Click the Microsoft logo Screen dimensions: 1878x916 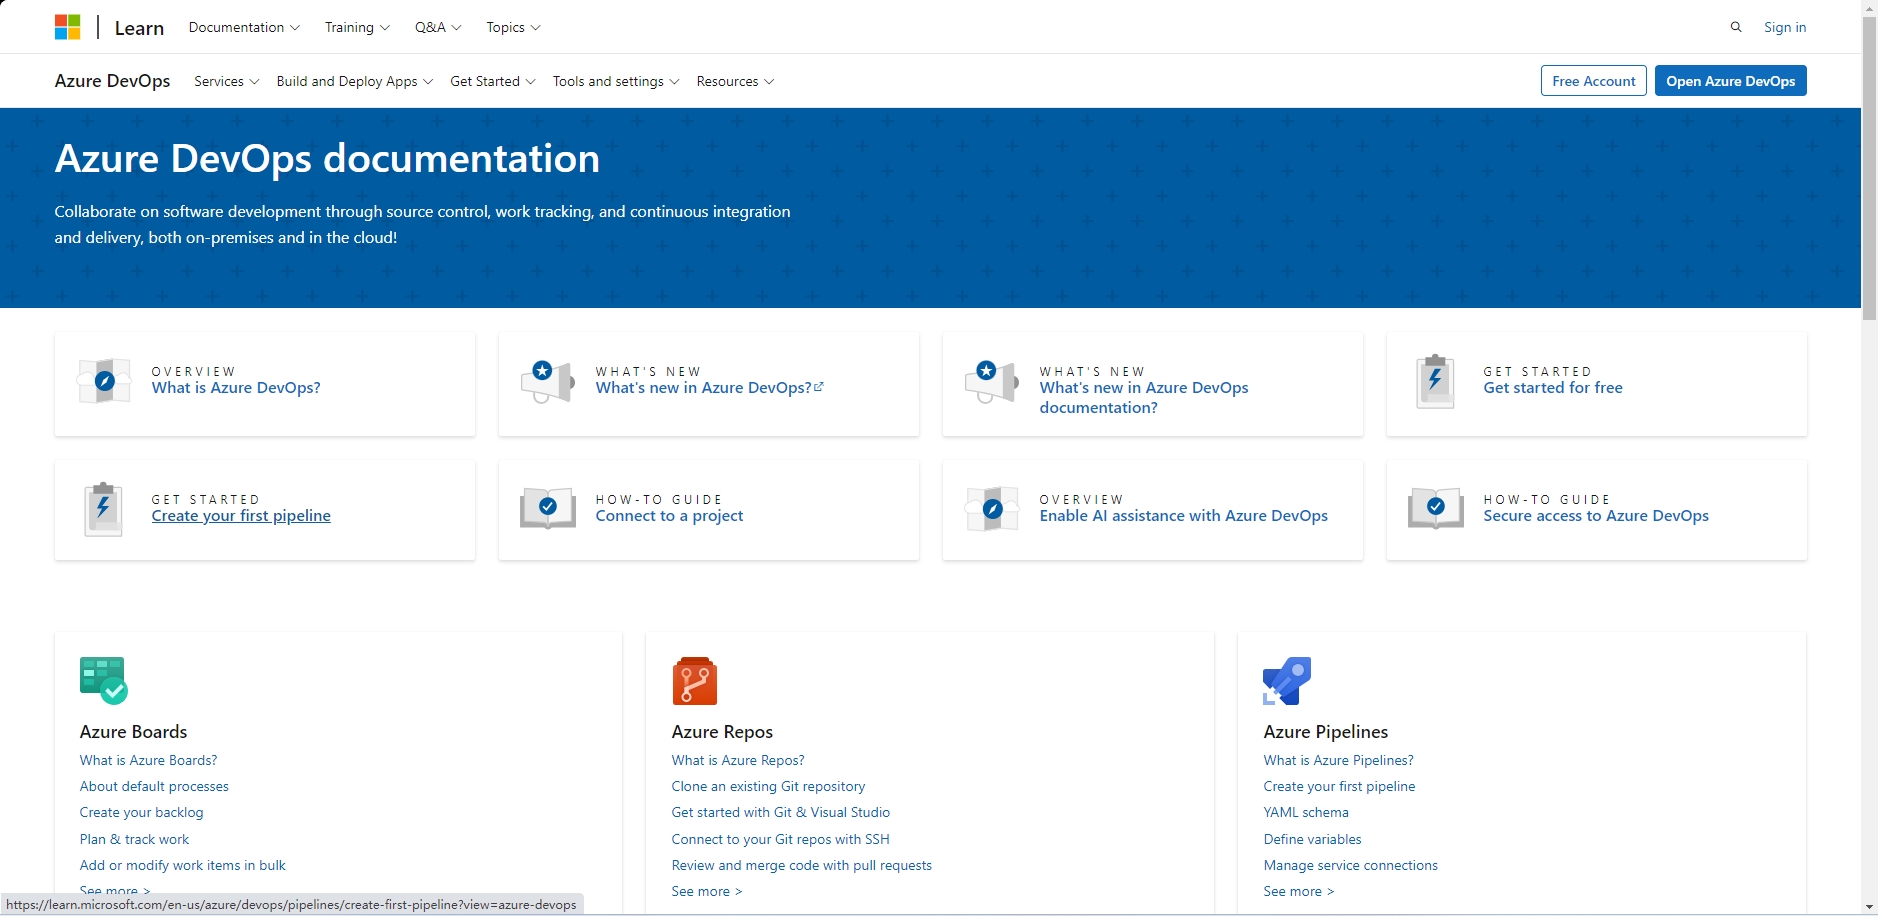68,26
